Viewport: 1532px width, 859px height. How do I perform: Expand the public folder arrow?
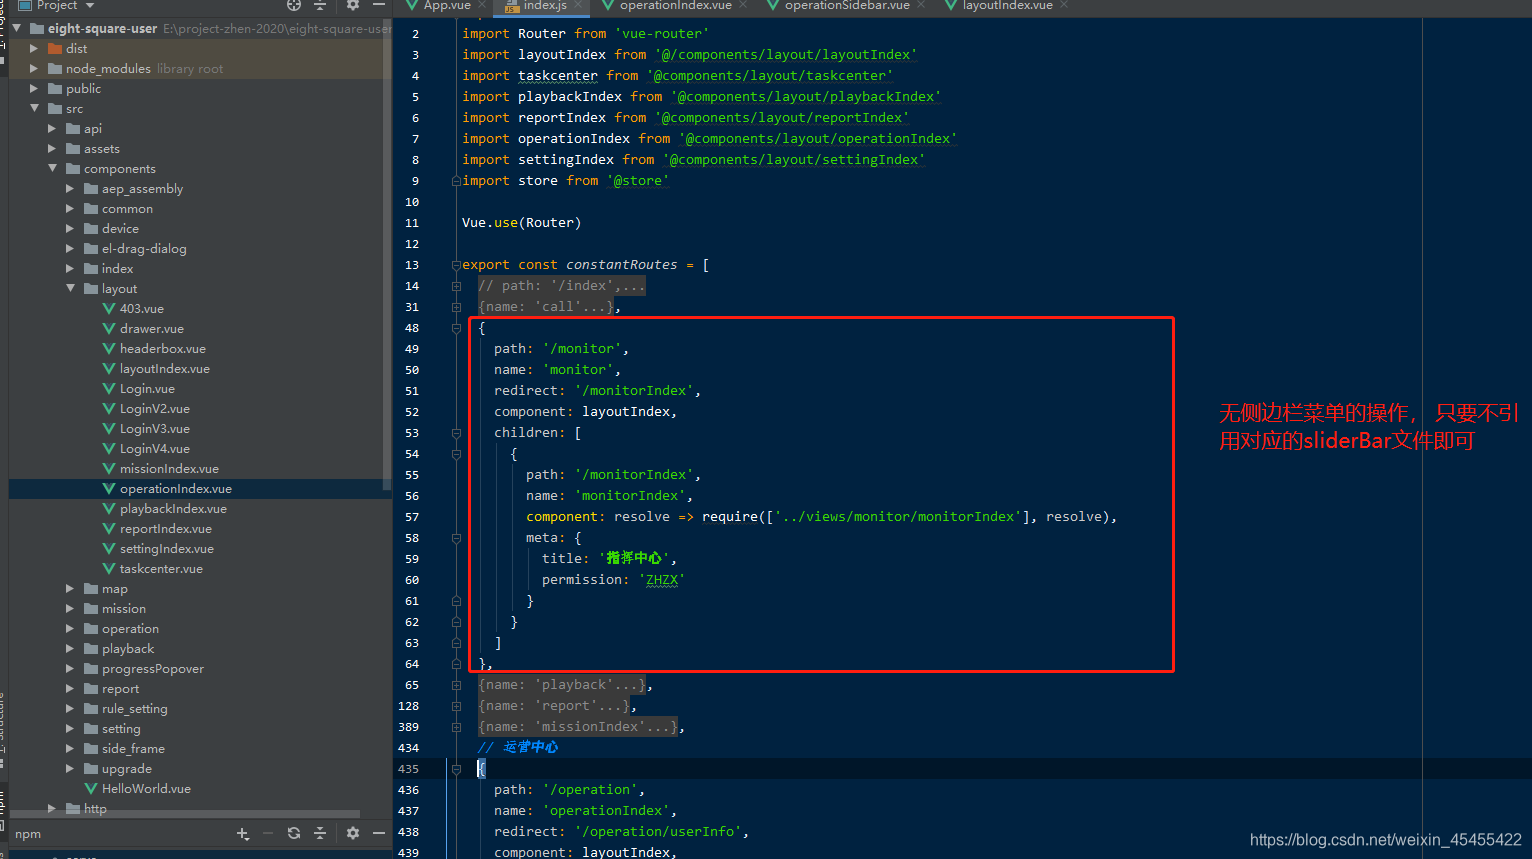(x=34, y=89)
